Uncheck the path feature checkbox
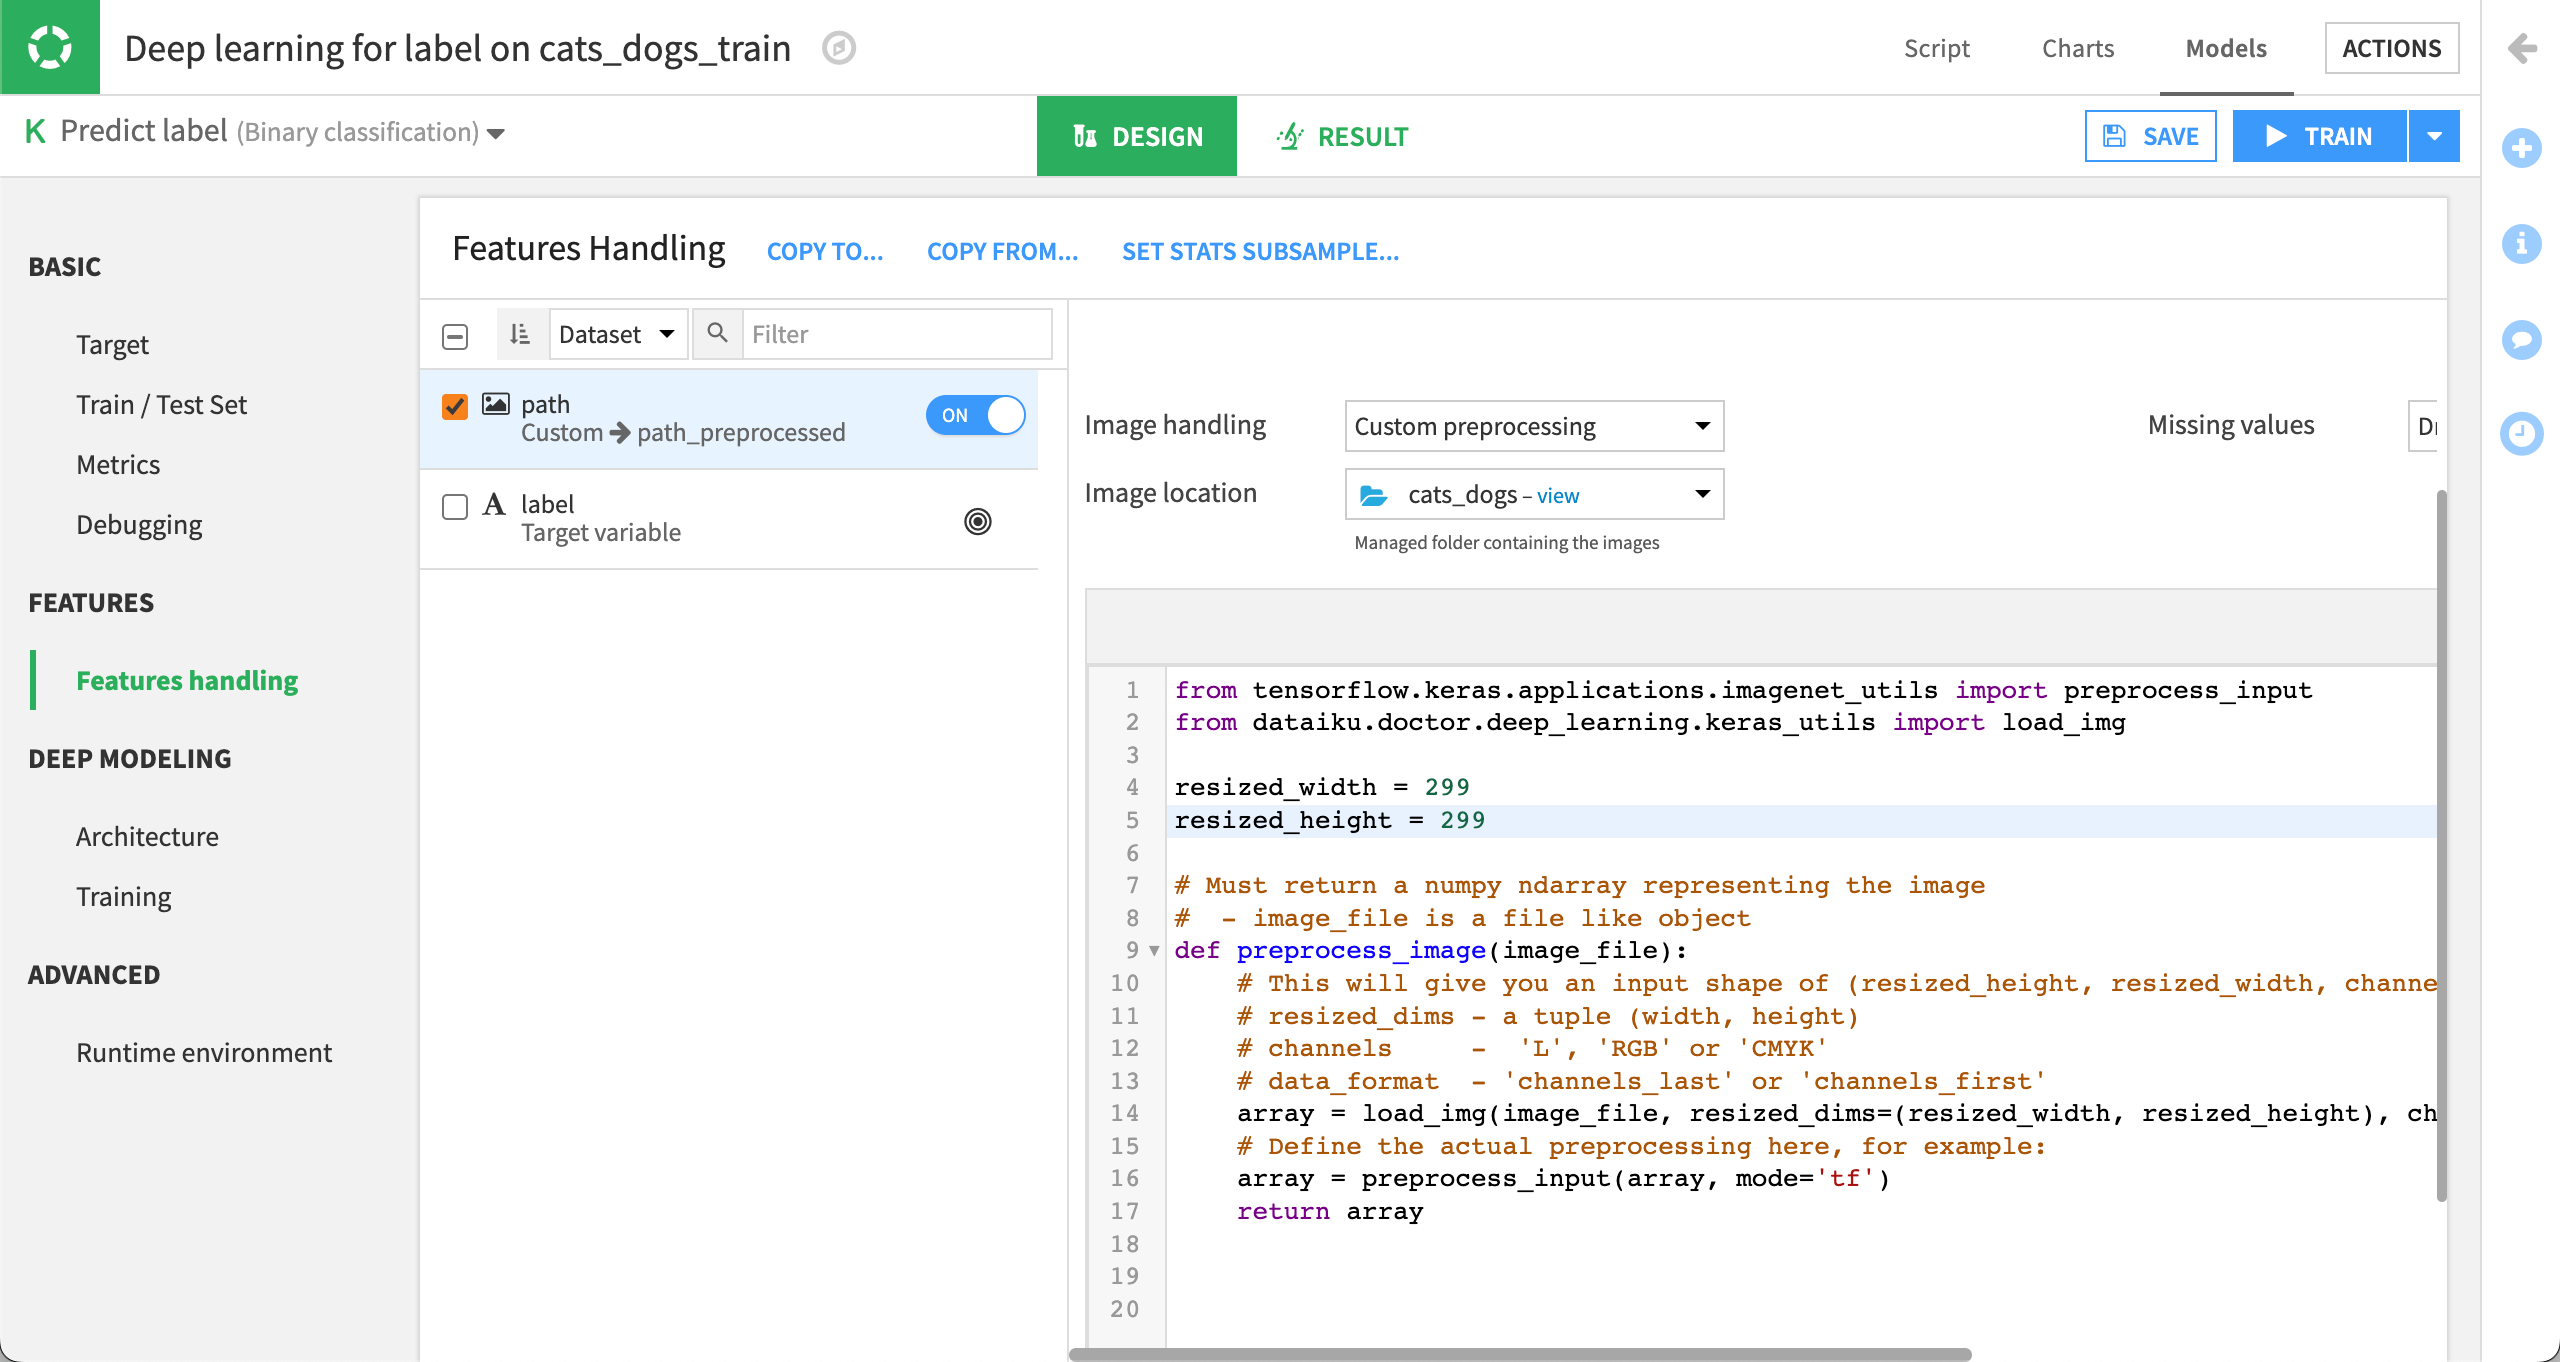2560x1362 pixels. (455, 406)
